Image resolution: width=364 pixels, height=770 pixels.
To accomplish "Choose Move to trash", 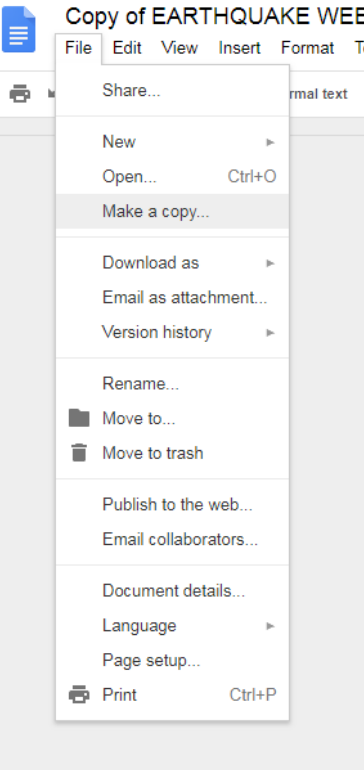I will [172, 453].
